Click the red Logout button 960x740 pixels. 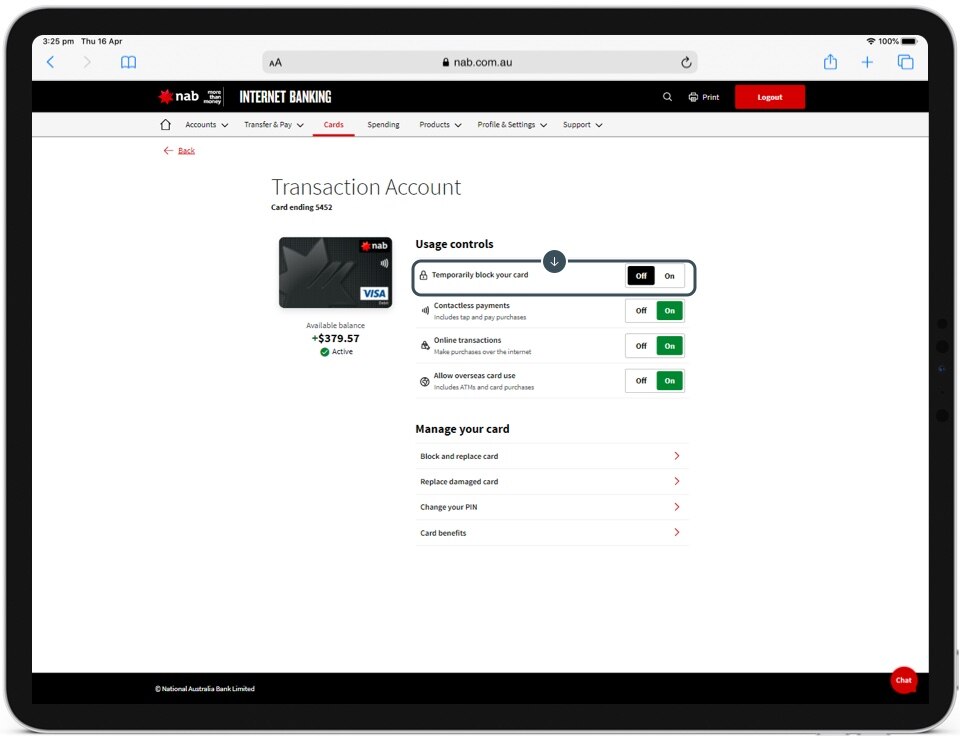coord(769,97)
